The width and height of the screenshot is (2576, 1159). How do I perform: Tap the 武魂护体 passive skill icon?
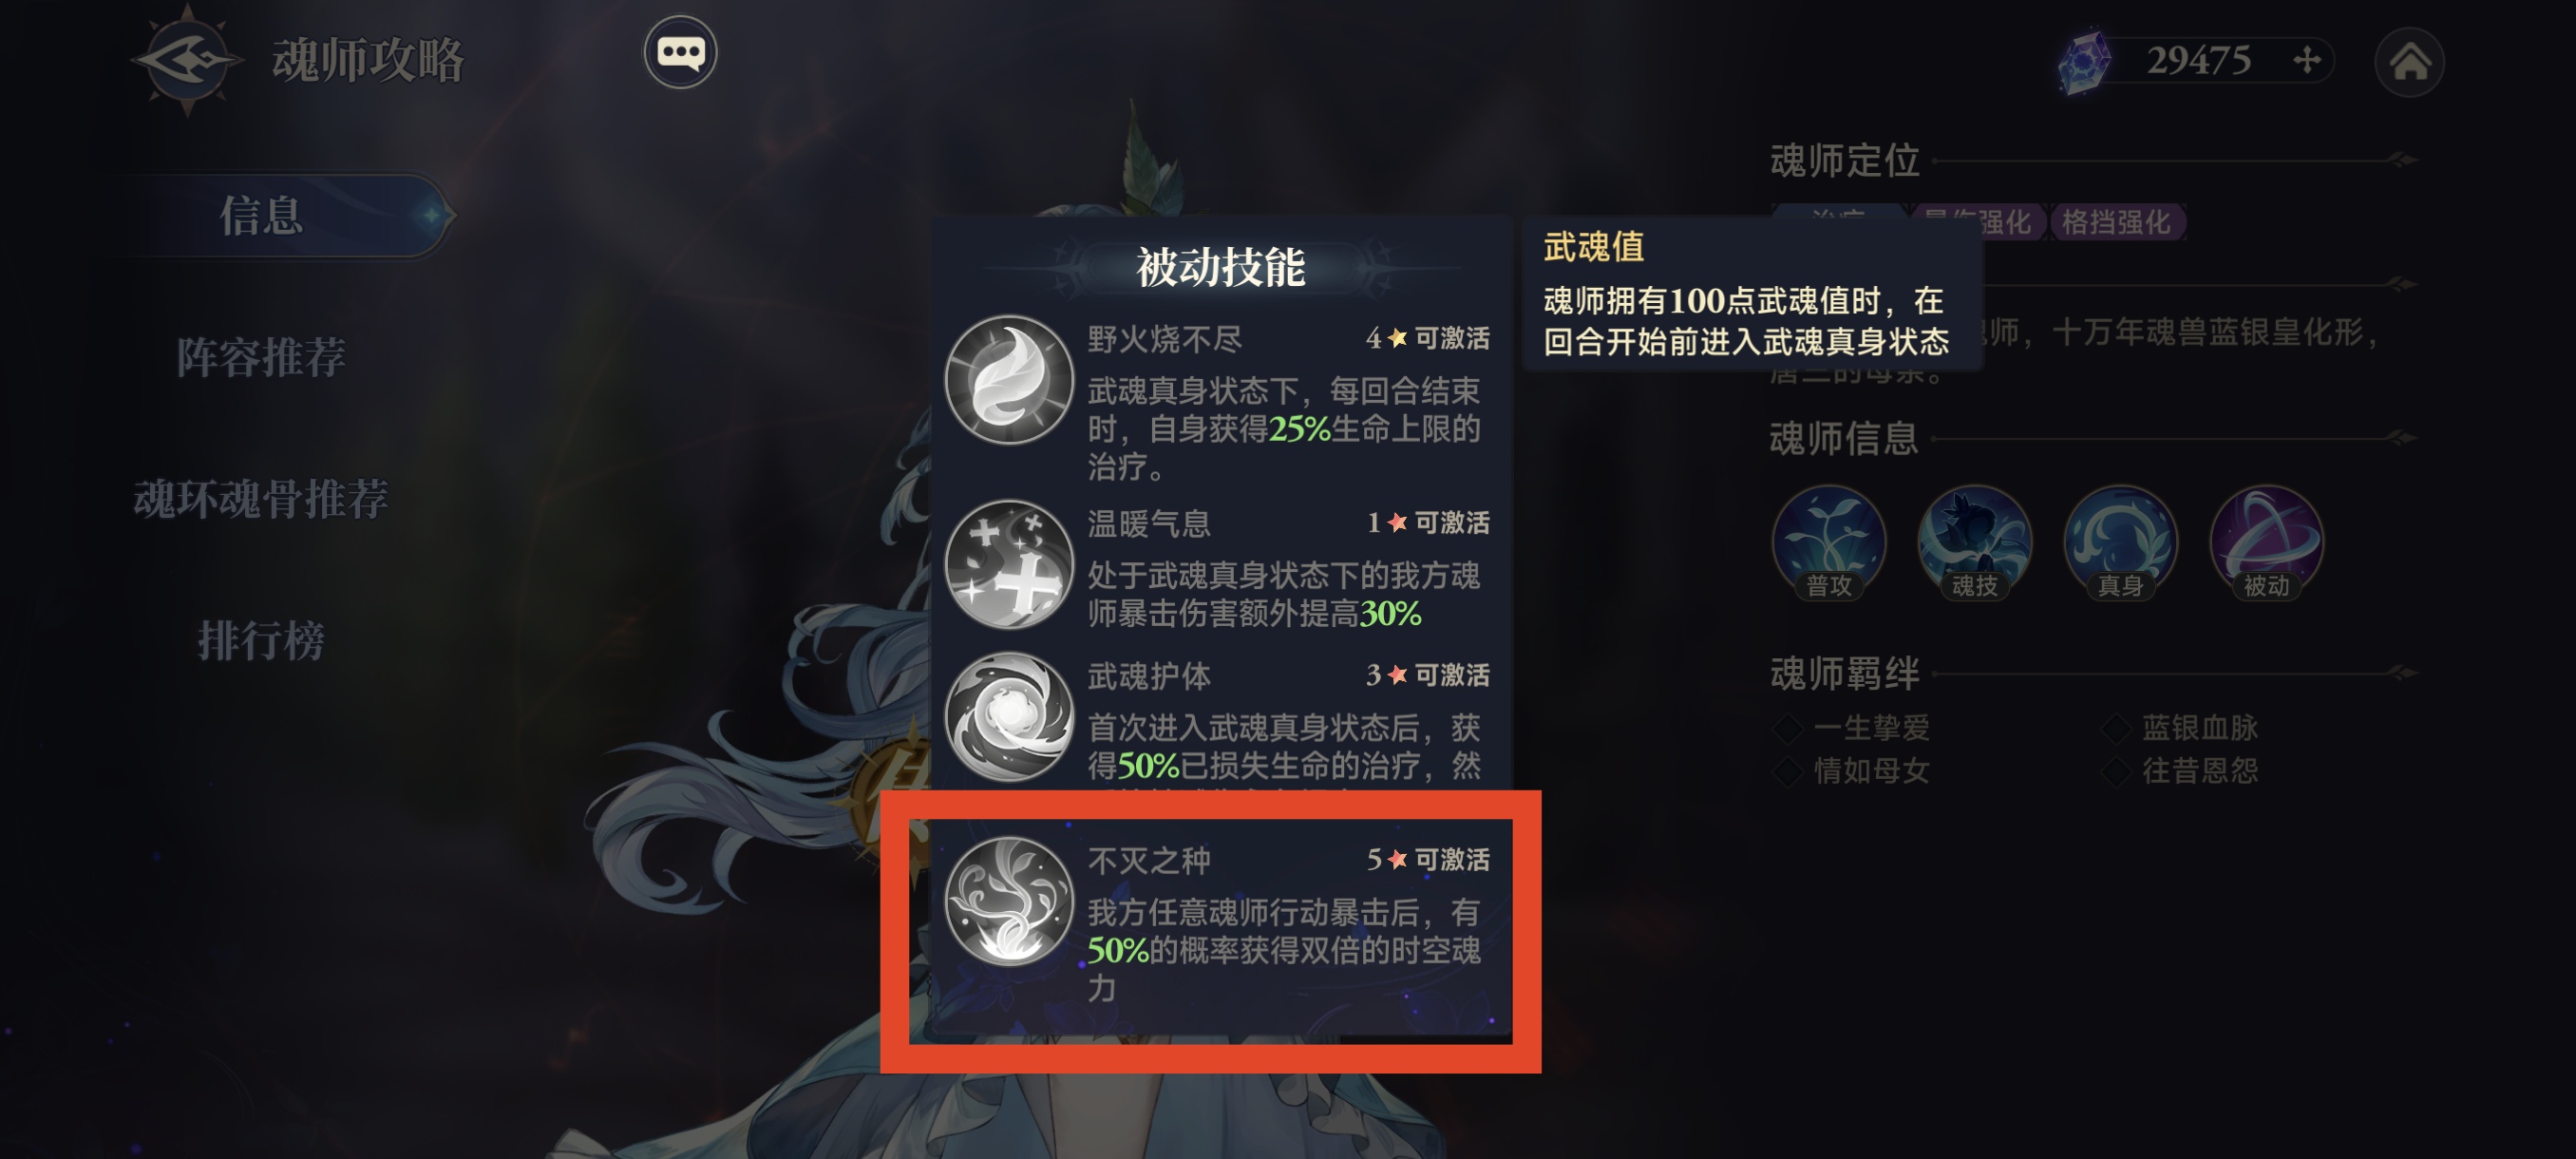1009,716
